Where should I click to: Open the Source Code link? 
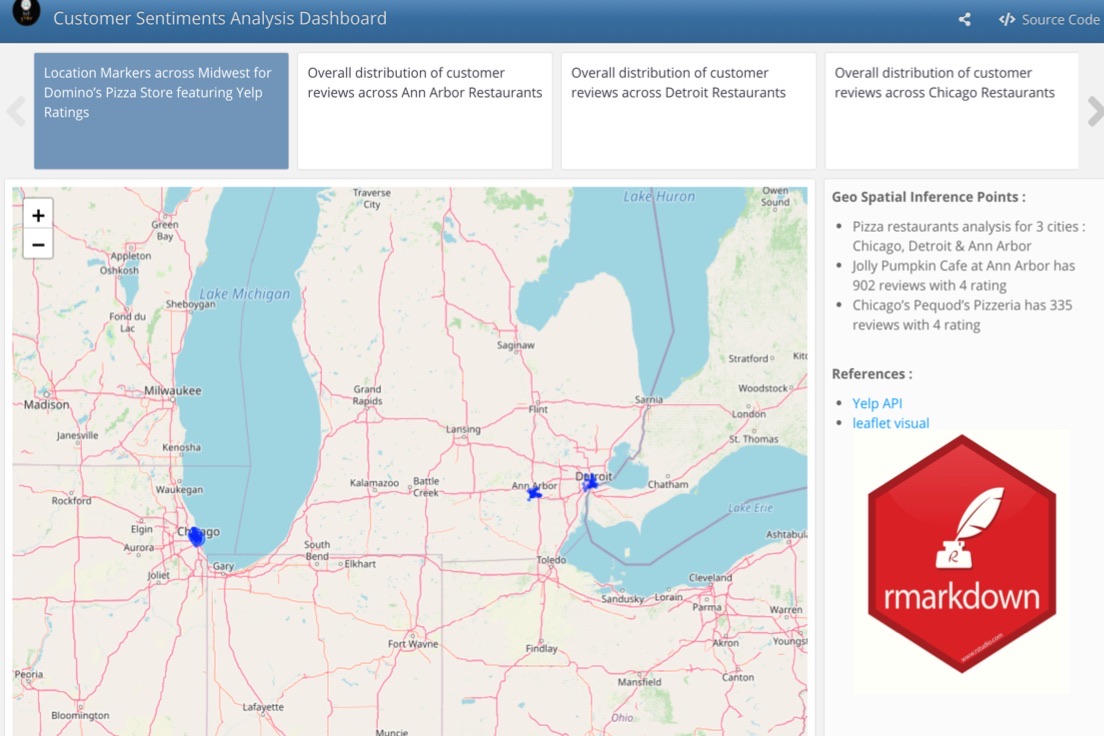pos(1048,20)
